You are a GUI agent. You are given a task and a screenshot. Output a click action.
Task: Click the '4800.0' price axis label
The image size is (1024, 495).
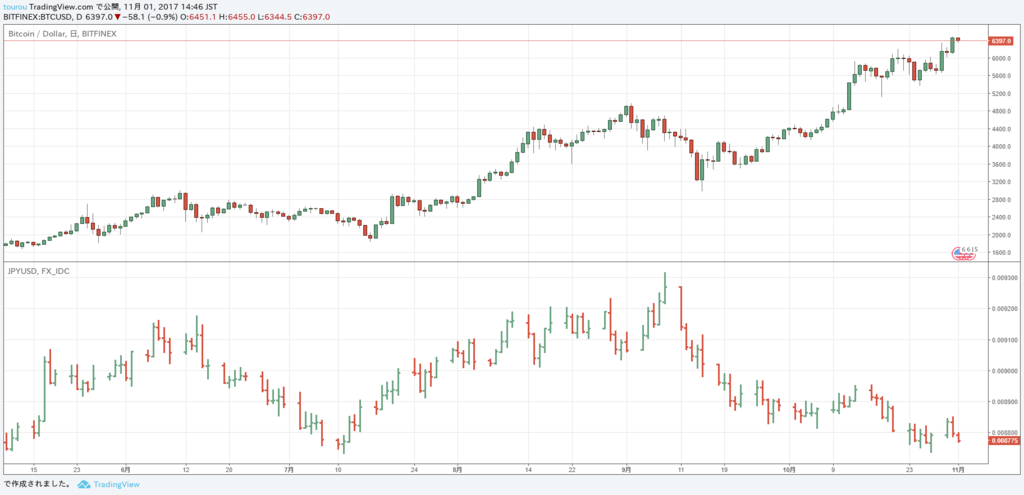[1002, 111]
